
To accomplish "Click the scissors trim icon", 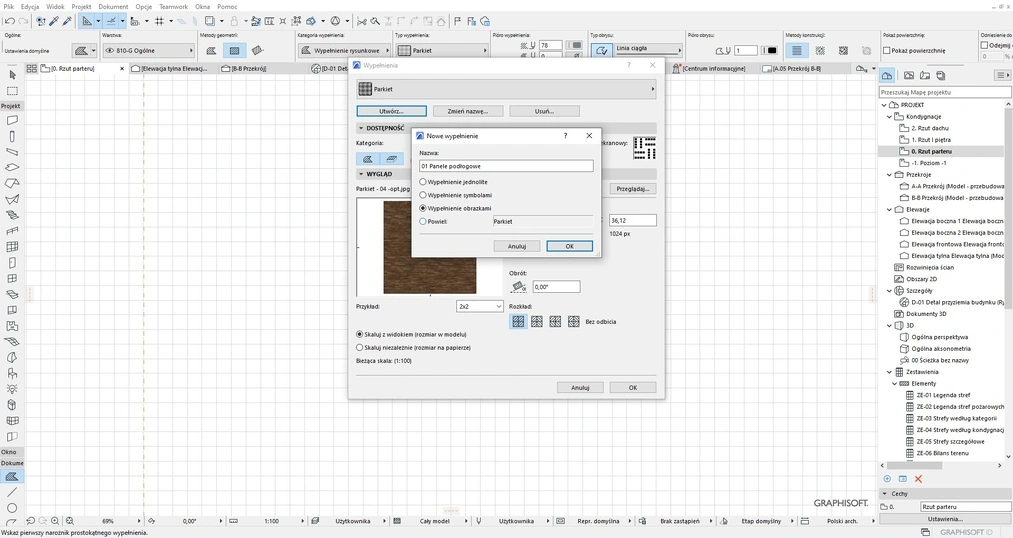I will pyautogui.click(x=362, y=21).
